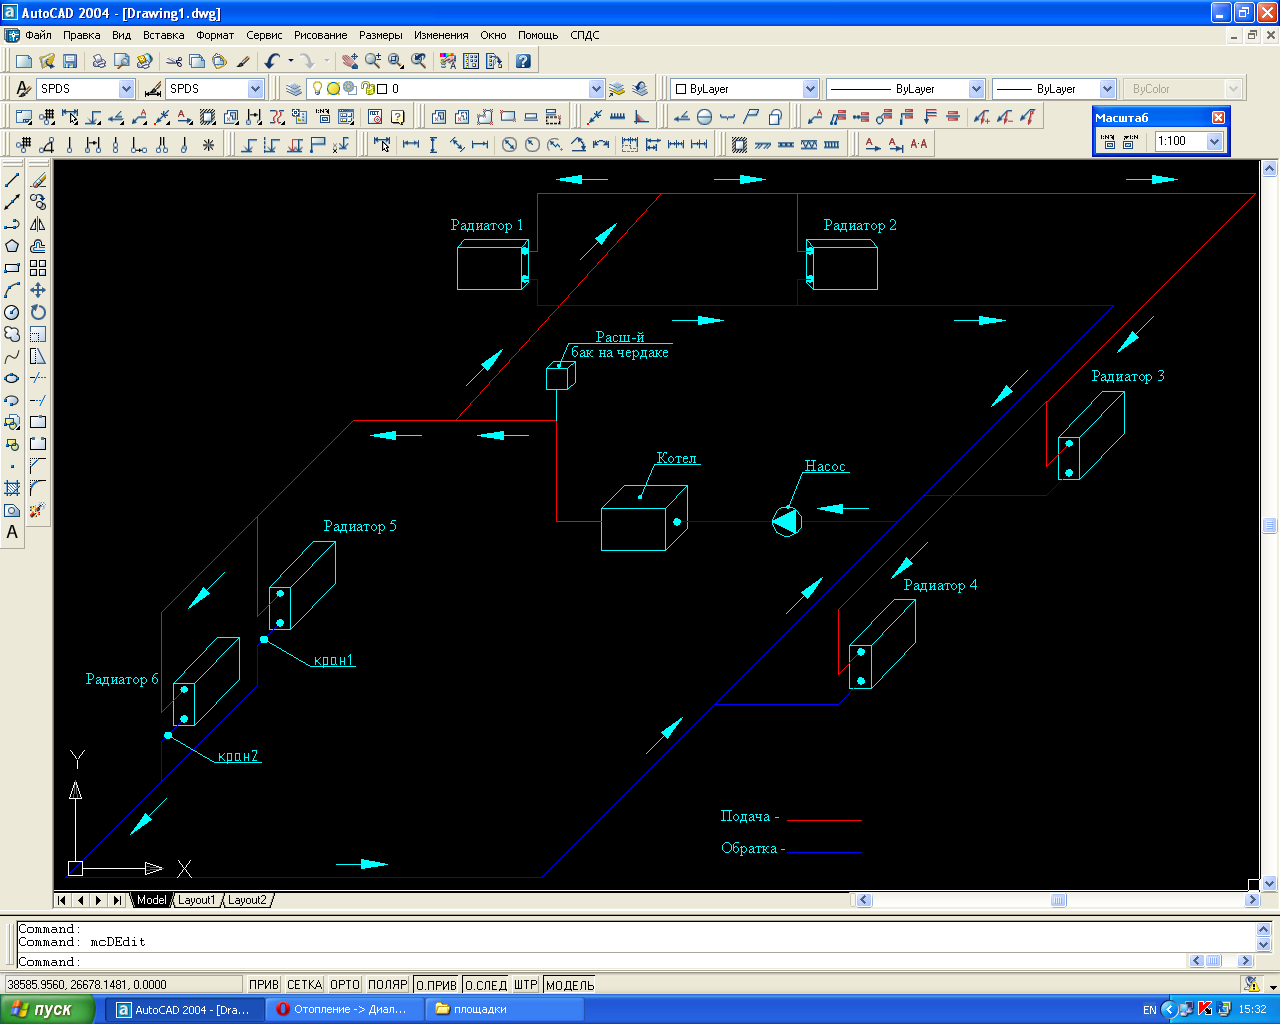Pick the Mirror tool
This screenshot has width=1280, height=1024.
(38, 224)
